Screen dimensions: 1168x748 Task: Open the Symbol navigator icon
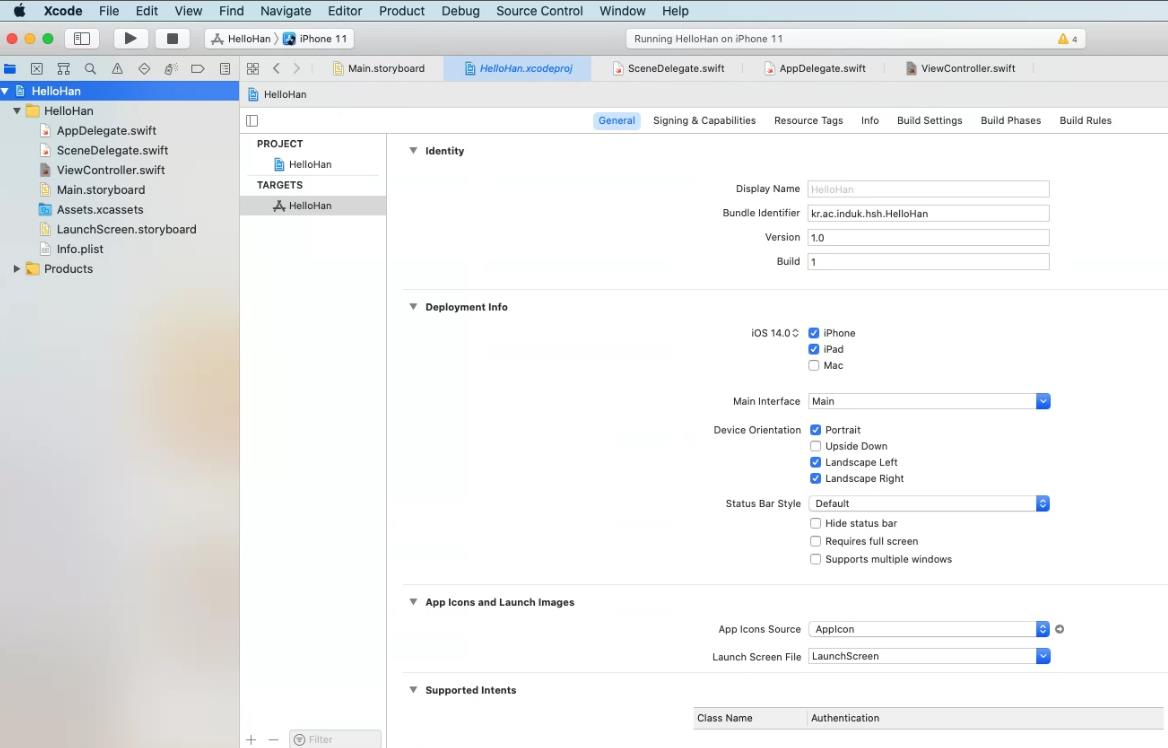point(63,69)
